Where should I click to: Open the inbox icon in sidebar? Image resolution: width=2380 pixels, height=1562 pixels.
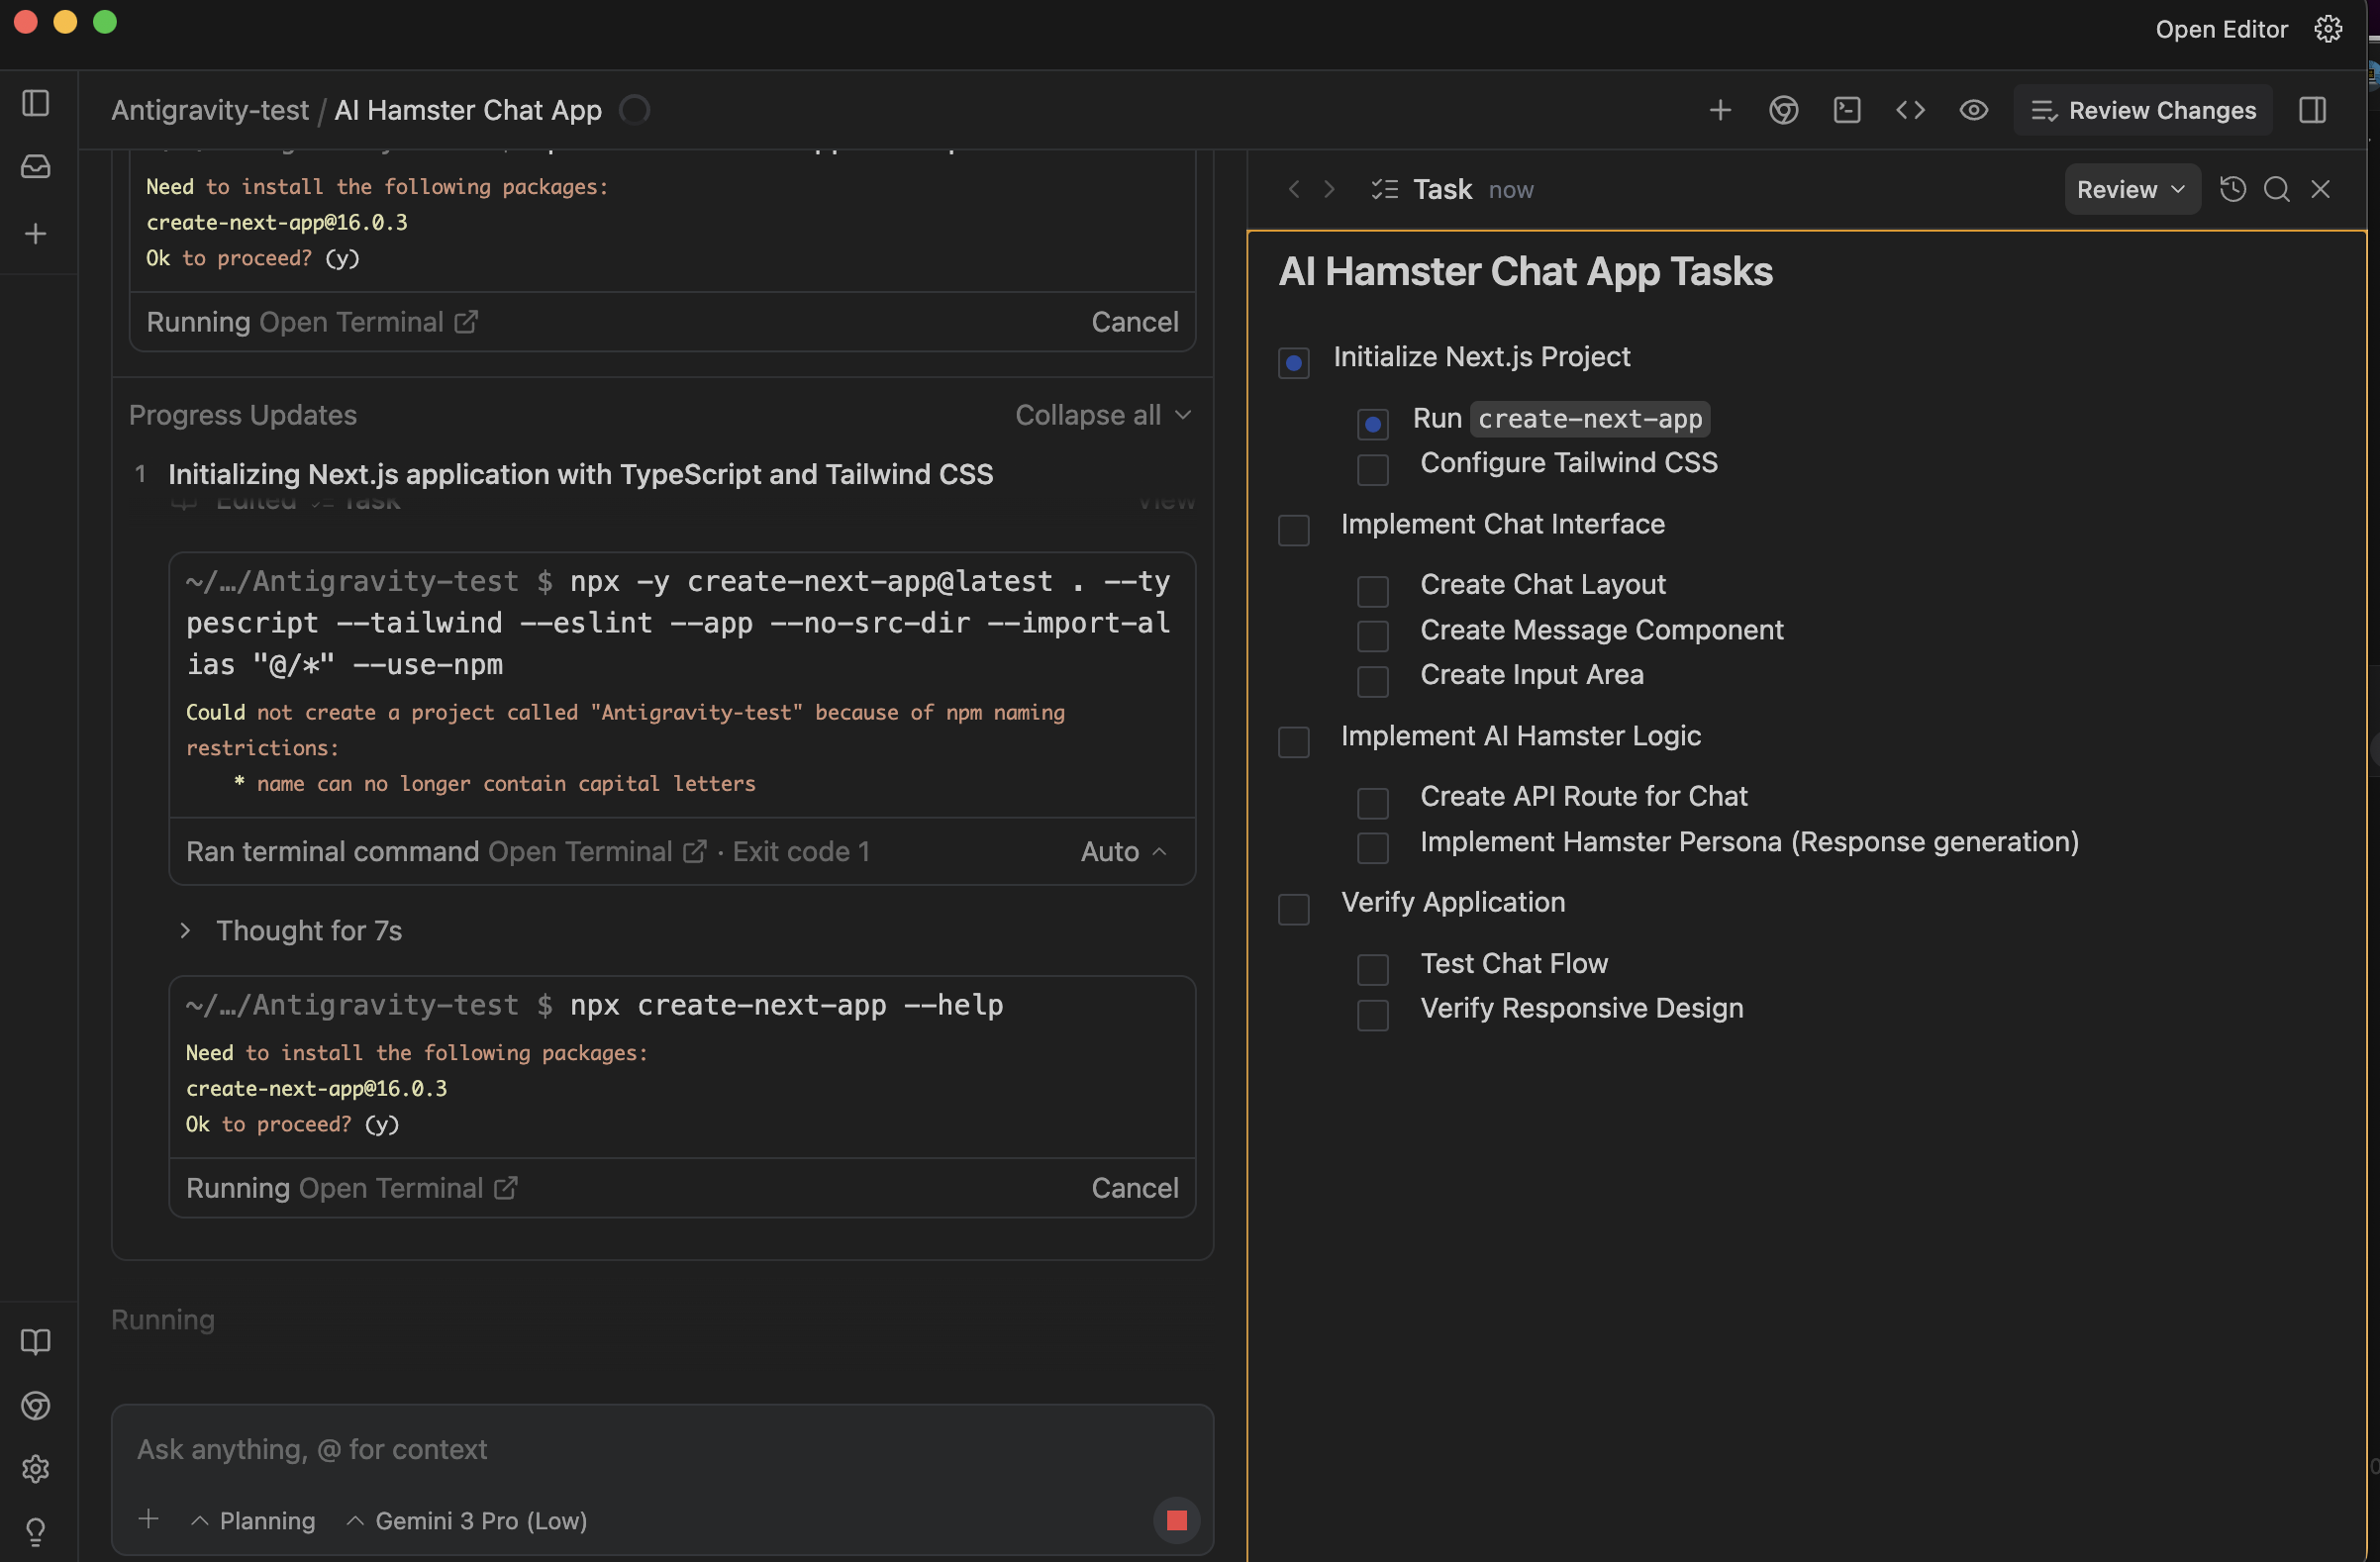click(36, 166)
